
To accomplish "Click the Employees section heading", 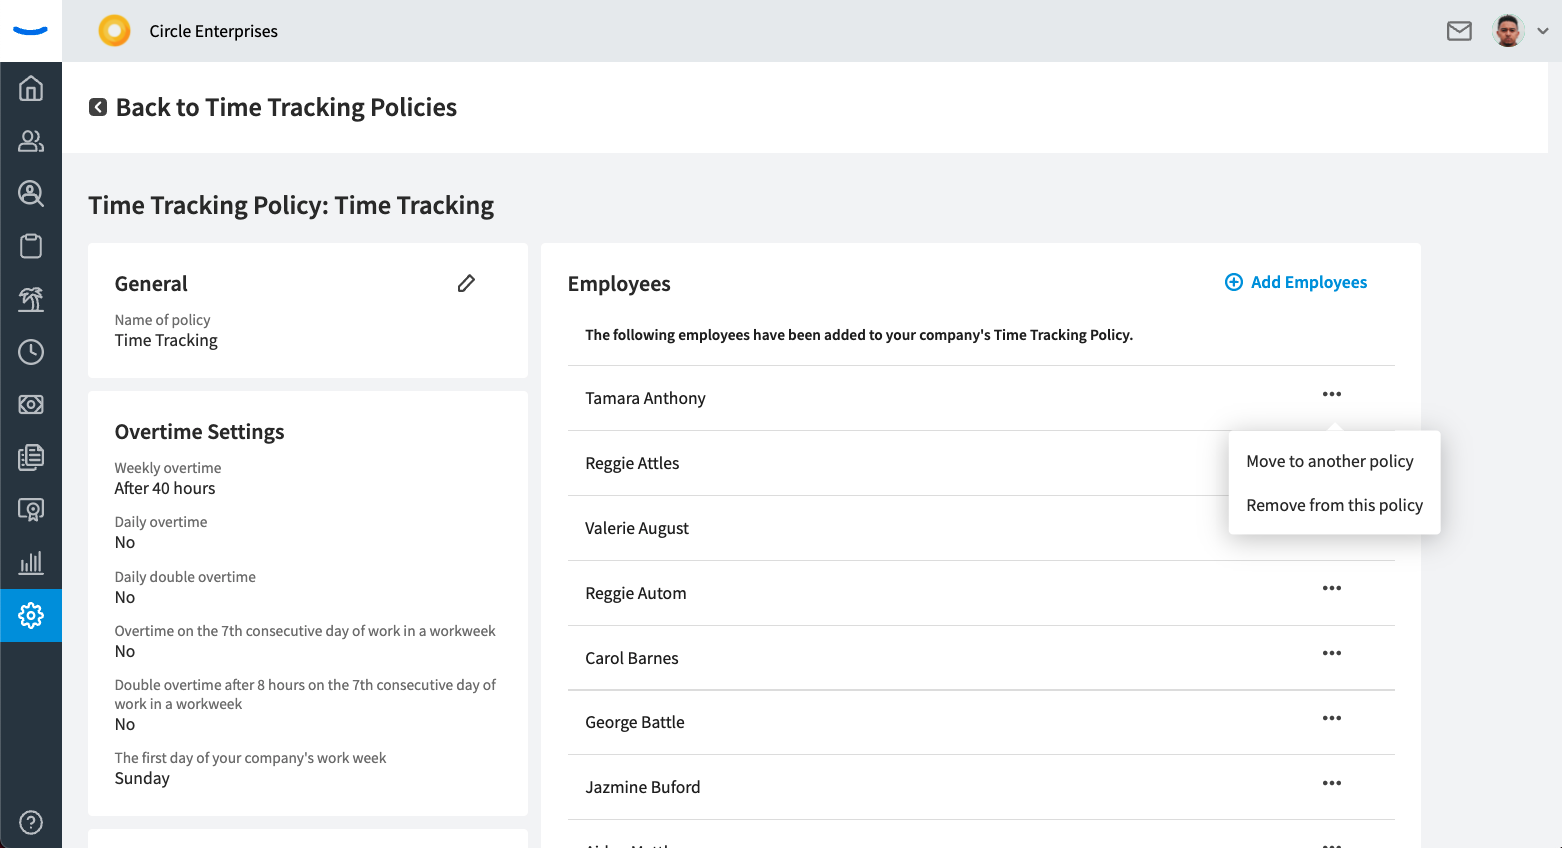I will pos(619,284).
